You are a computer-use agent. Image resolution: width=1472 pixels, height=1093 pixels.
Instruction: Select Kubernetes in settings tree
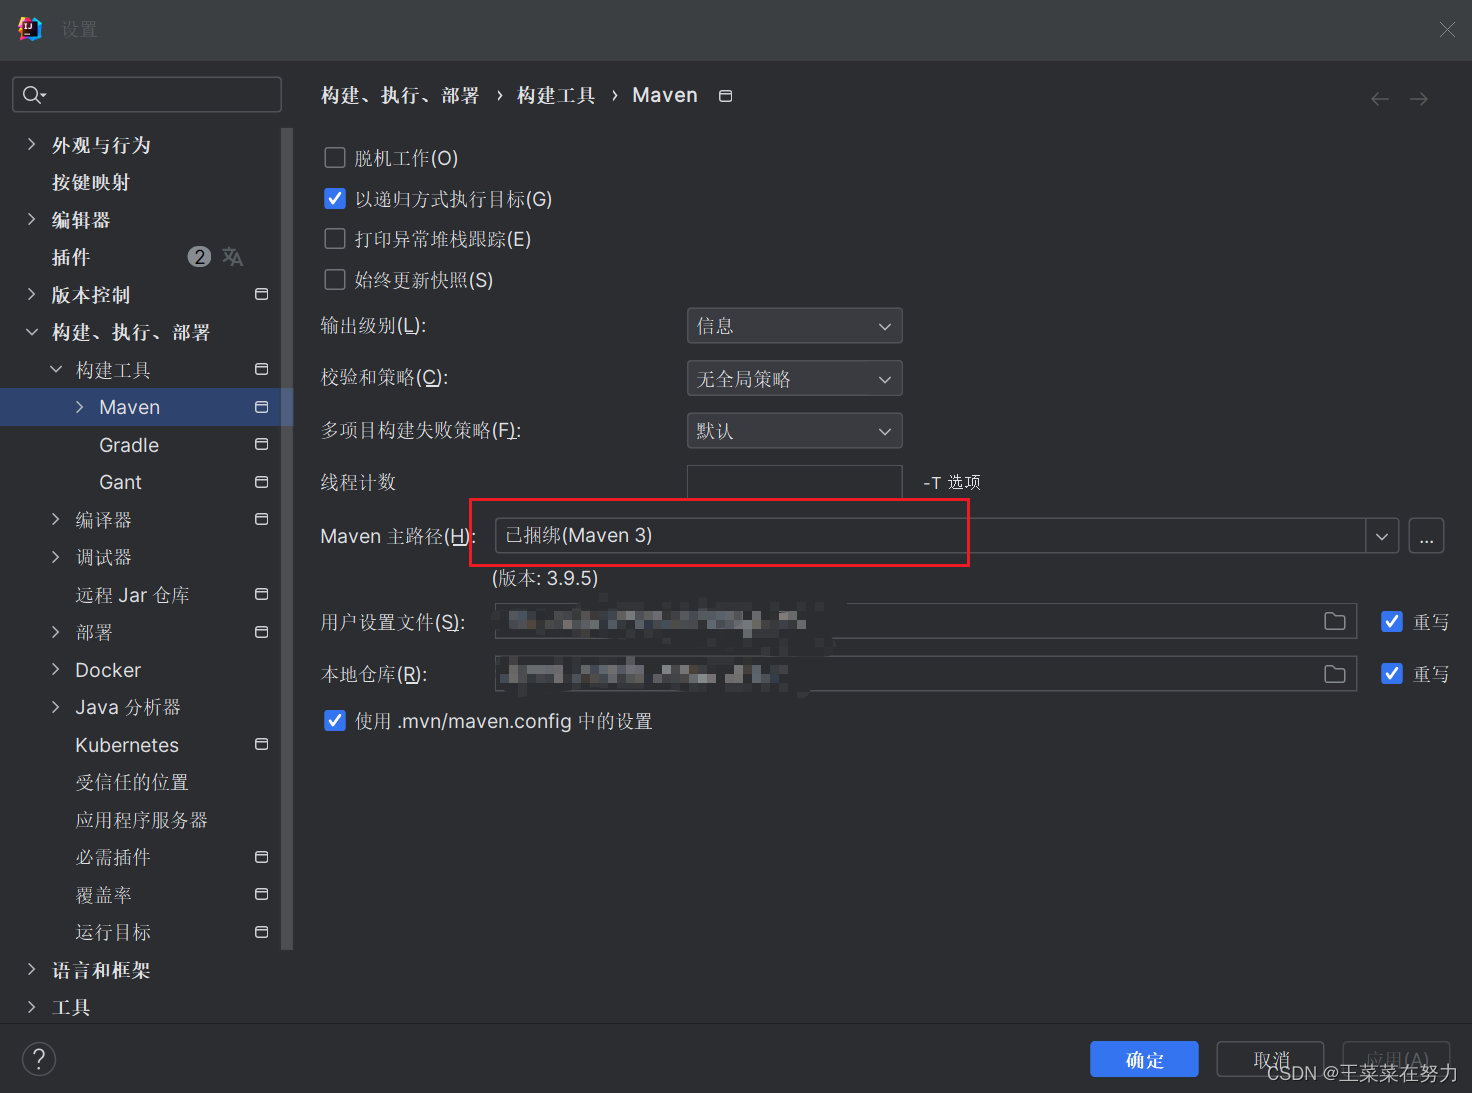tap(127, 745)
